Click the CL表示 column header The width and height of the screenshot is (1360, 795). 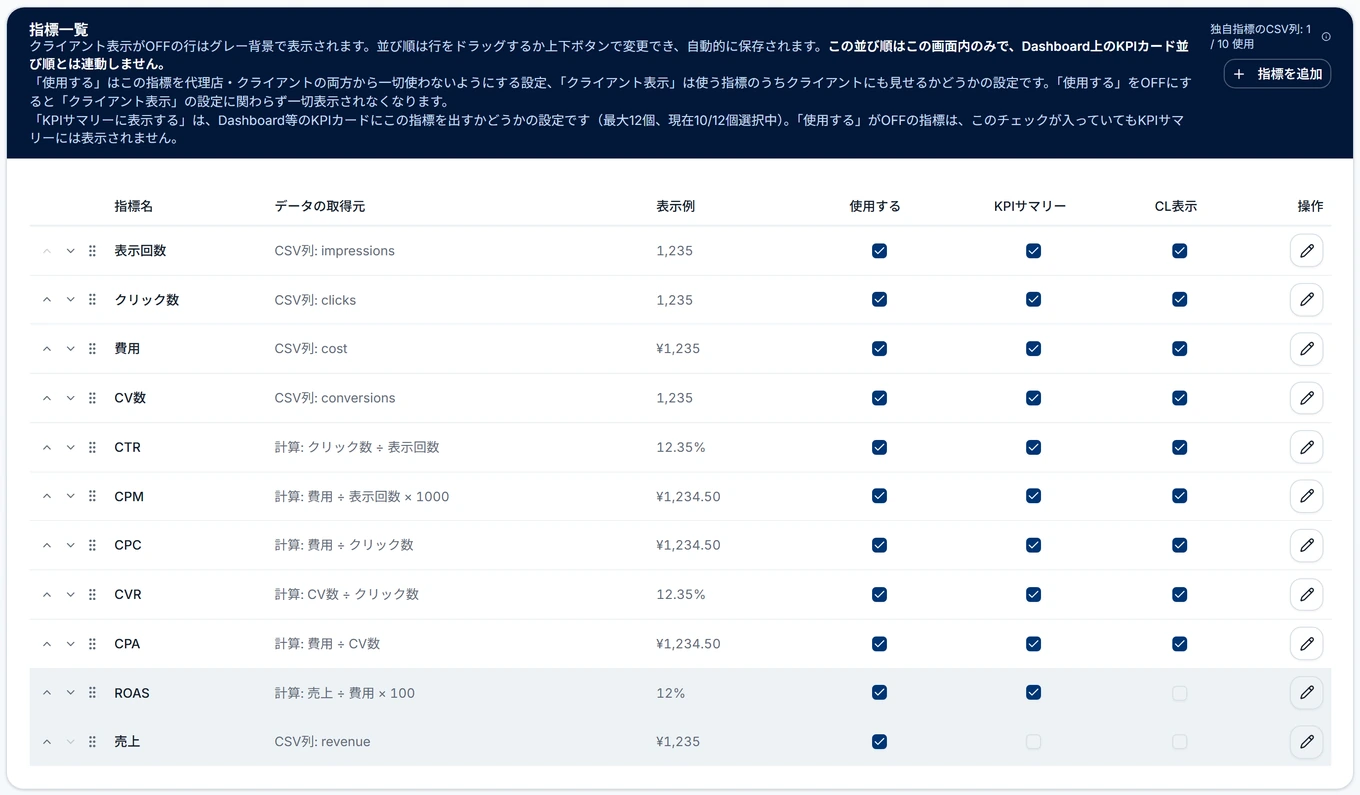coord(1175,206)
